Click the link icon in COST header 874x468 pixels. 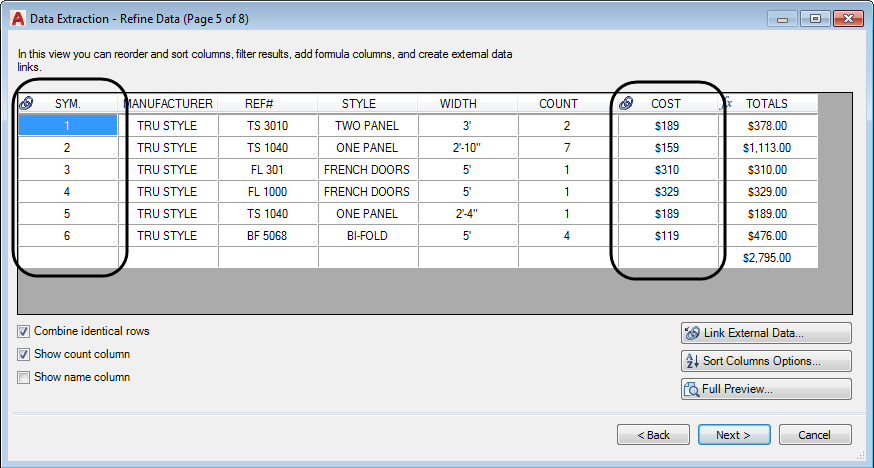click(626, 103)
